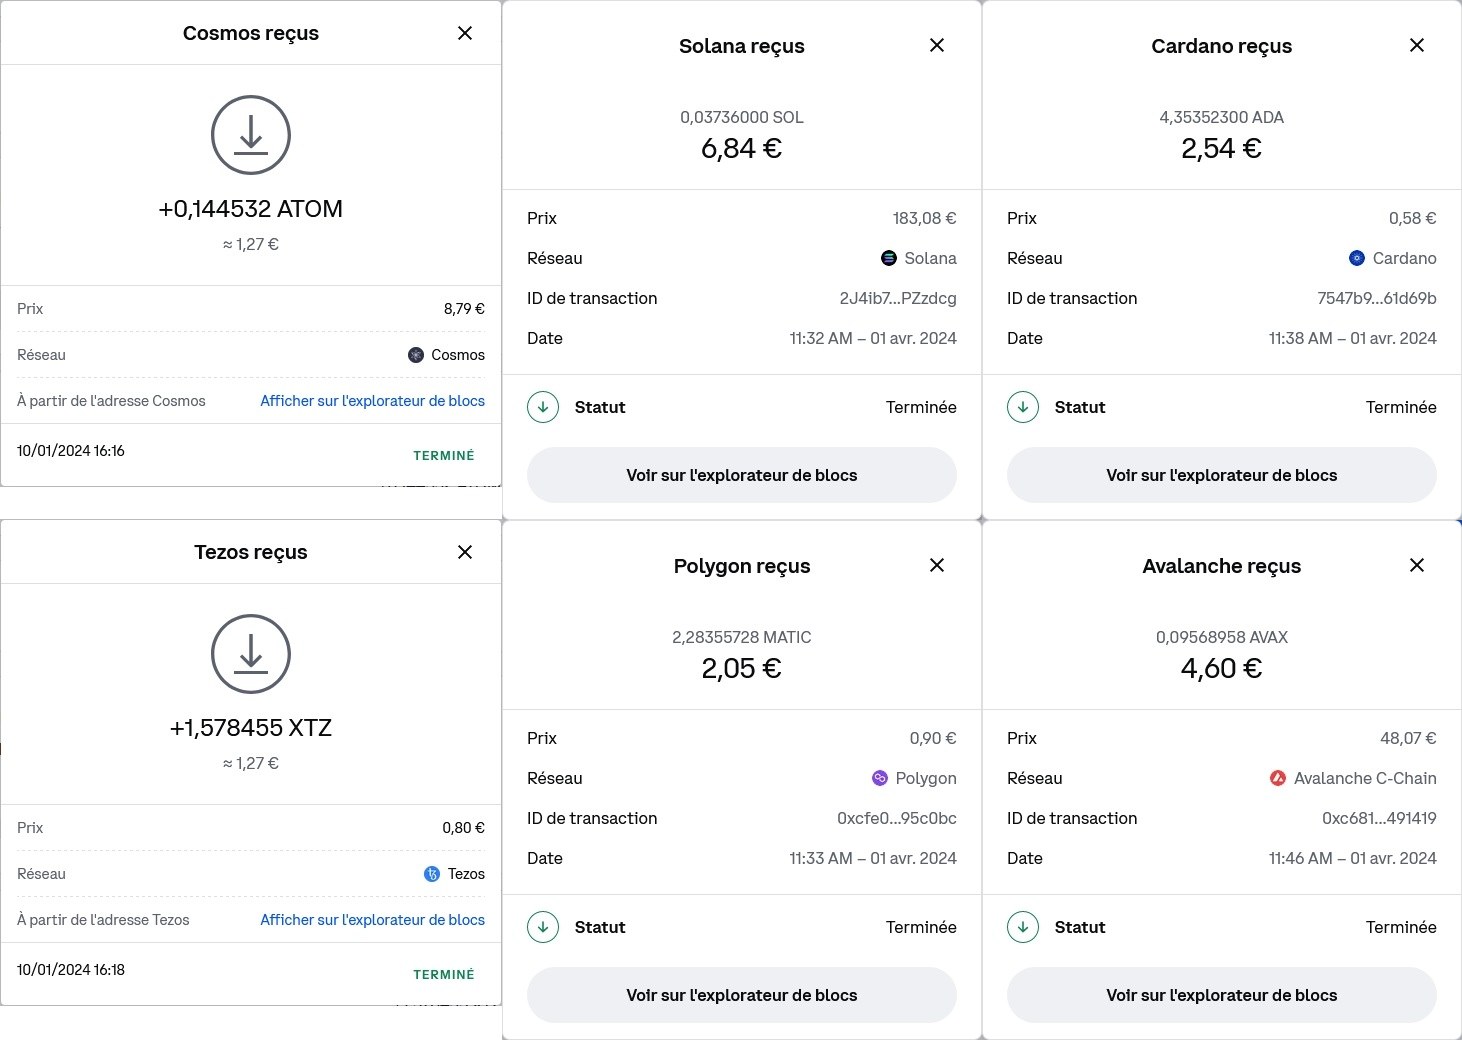
Task: Click Tezos price 0,80 €
Action: (x=463, y=828)
